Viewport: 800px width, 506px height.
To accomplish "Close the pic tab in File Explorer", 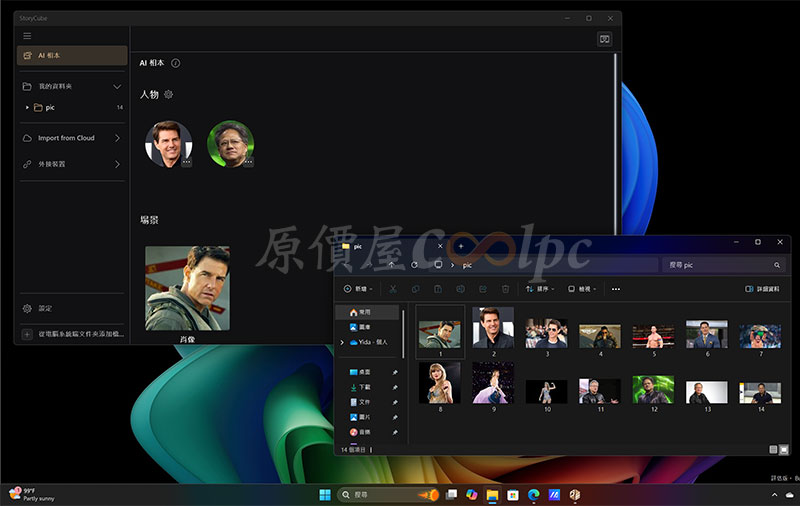I will click(x=440, y=246).
